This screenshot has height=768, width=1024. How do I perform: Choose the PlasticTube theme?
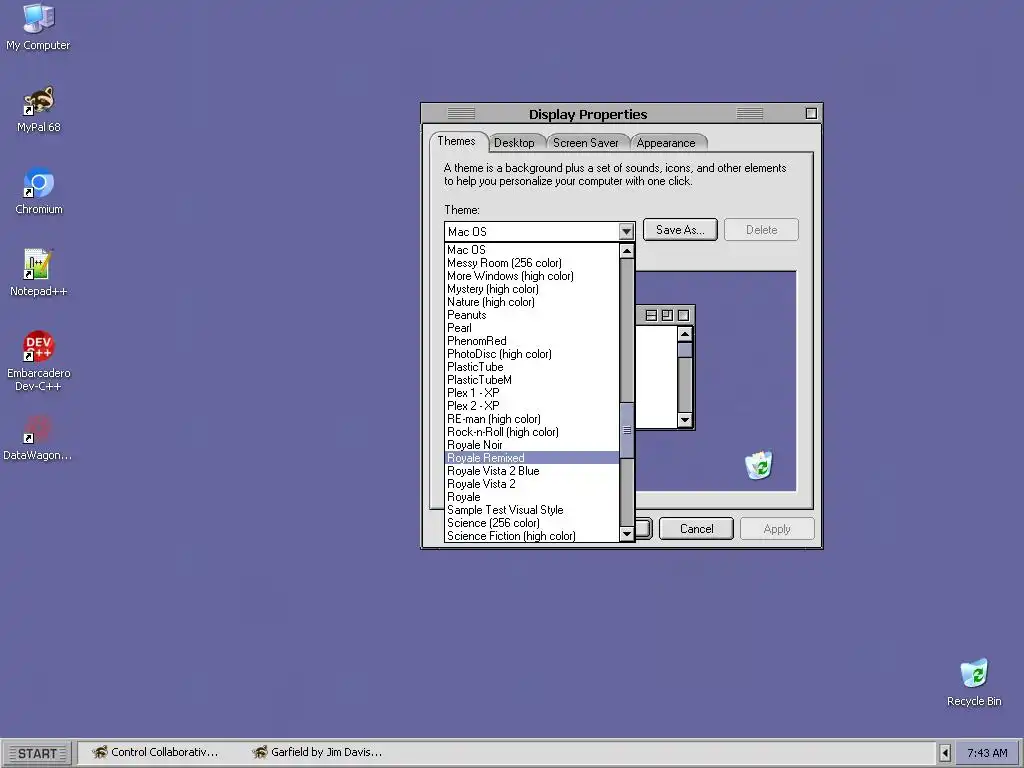click(x=532, y=367)
